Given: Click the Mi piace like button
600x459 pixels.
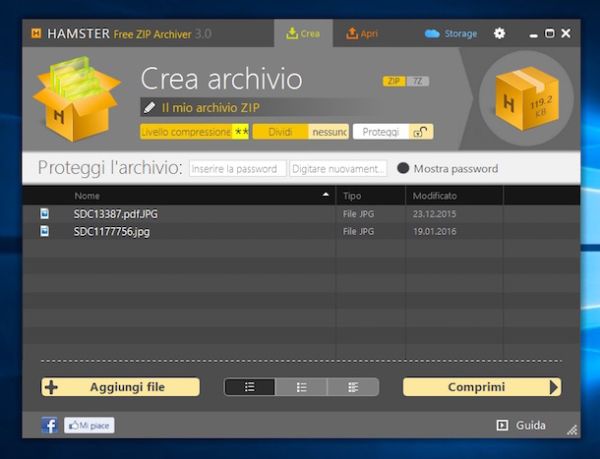Looking at the screenshot, I should tap(90, 425).
